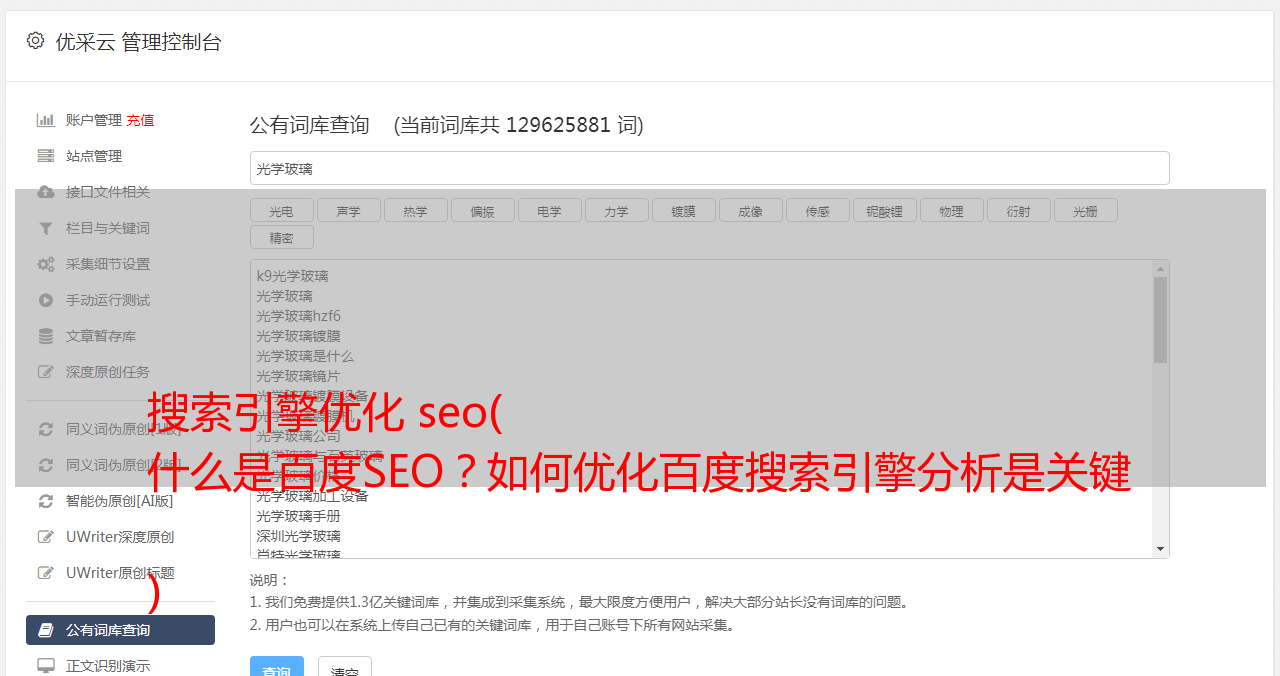Select the 站点管理 server icon
The image size is (1280, 676).
(46, 156)
